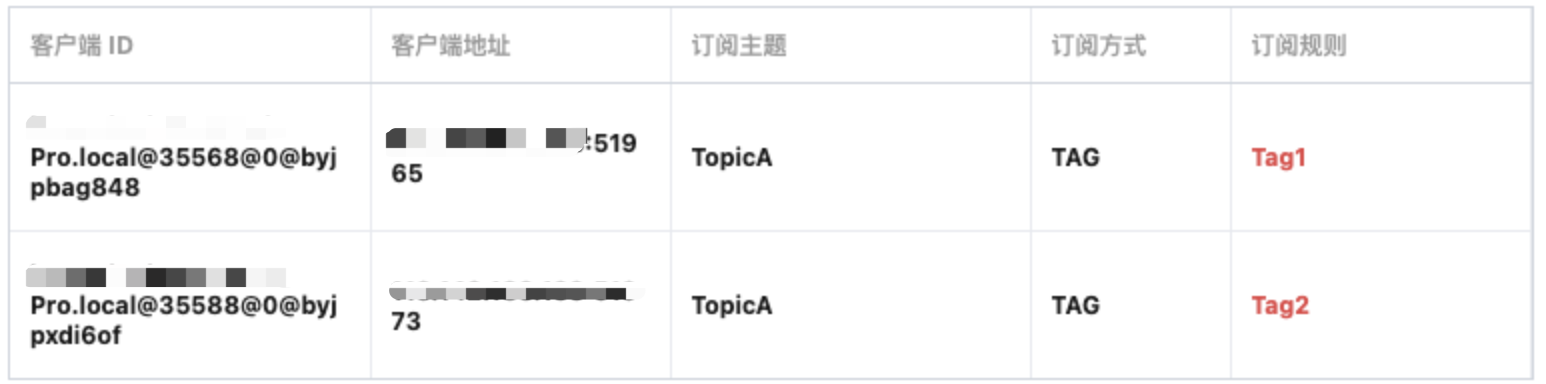
Task: Click the 客户端地址 column header
Action: click(451, 47)
